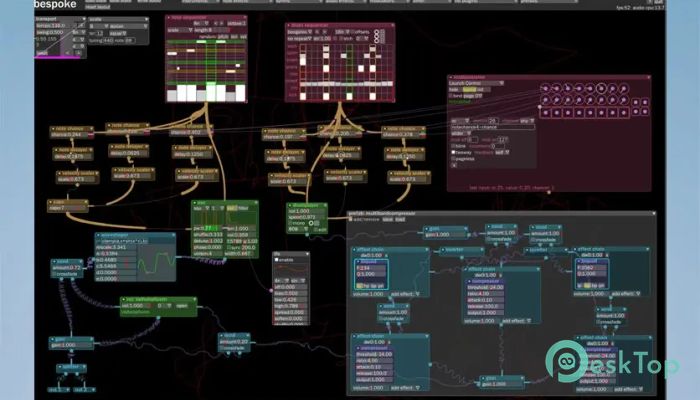Shift drum sequencer pattern left with arrow
This screenshot has height=400, width=700.
coord(317,32)
